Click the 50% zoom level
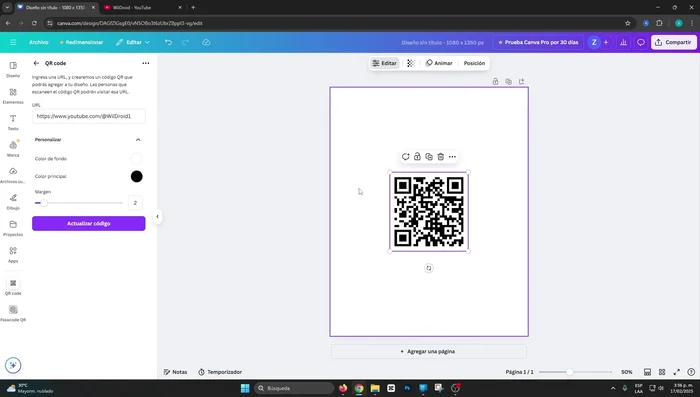This screenshot has height=397, width=700. click(x=627, y=372)
